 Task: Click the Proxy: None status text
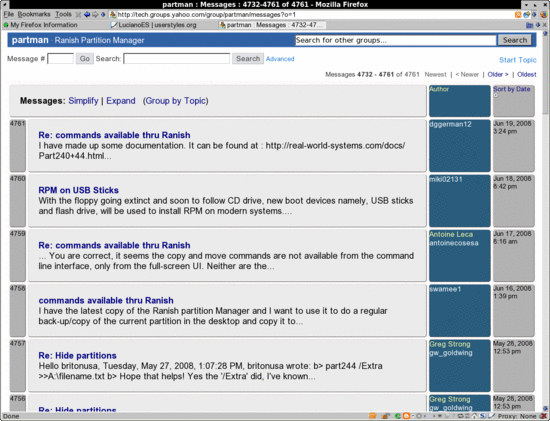pos(517,416)
